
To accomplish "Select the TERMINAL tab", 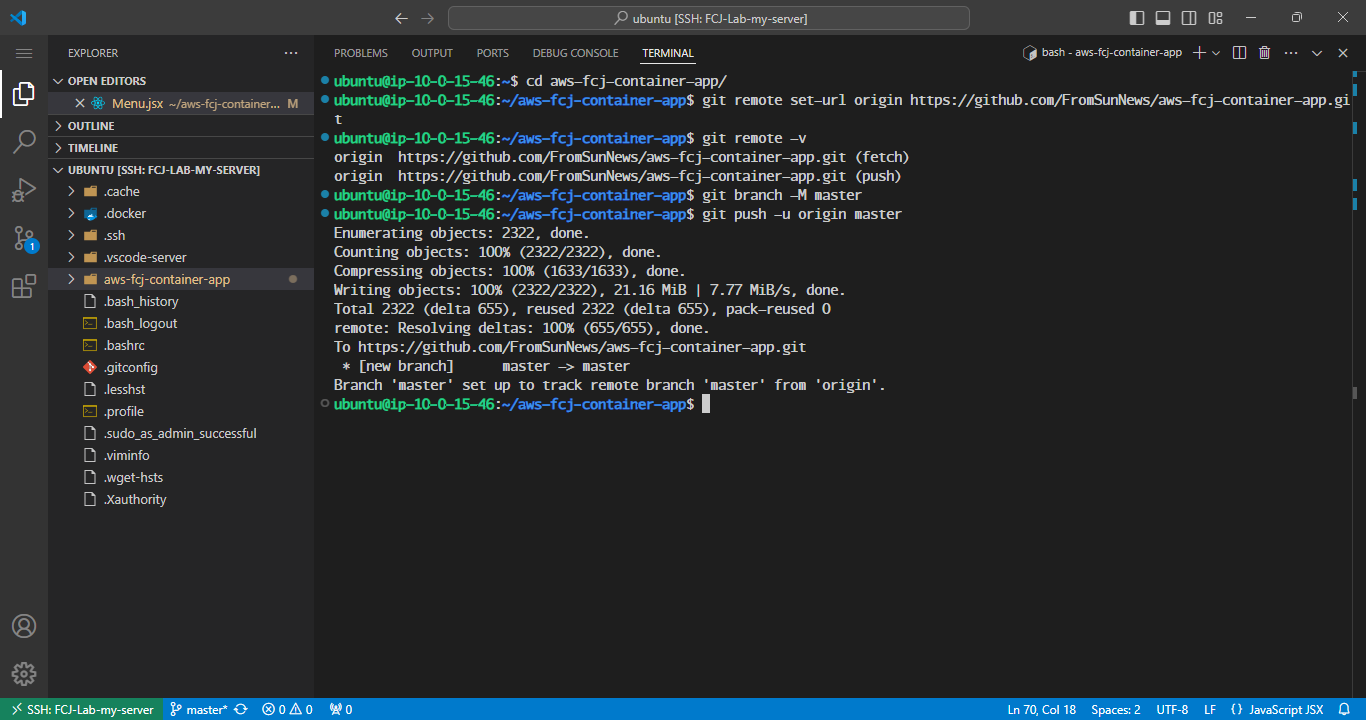I will 668,53.
